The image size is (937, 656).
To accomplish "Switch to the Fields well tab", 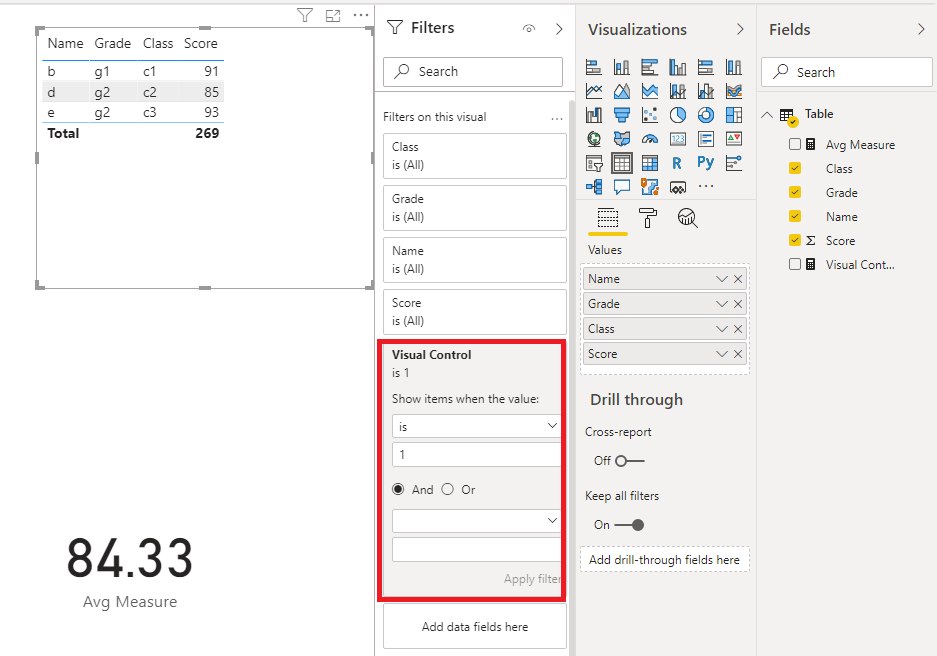I will [608, 218].
